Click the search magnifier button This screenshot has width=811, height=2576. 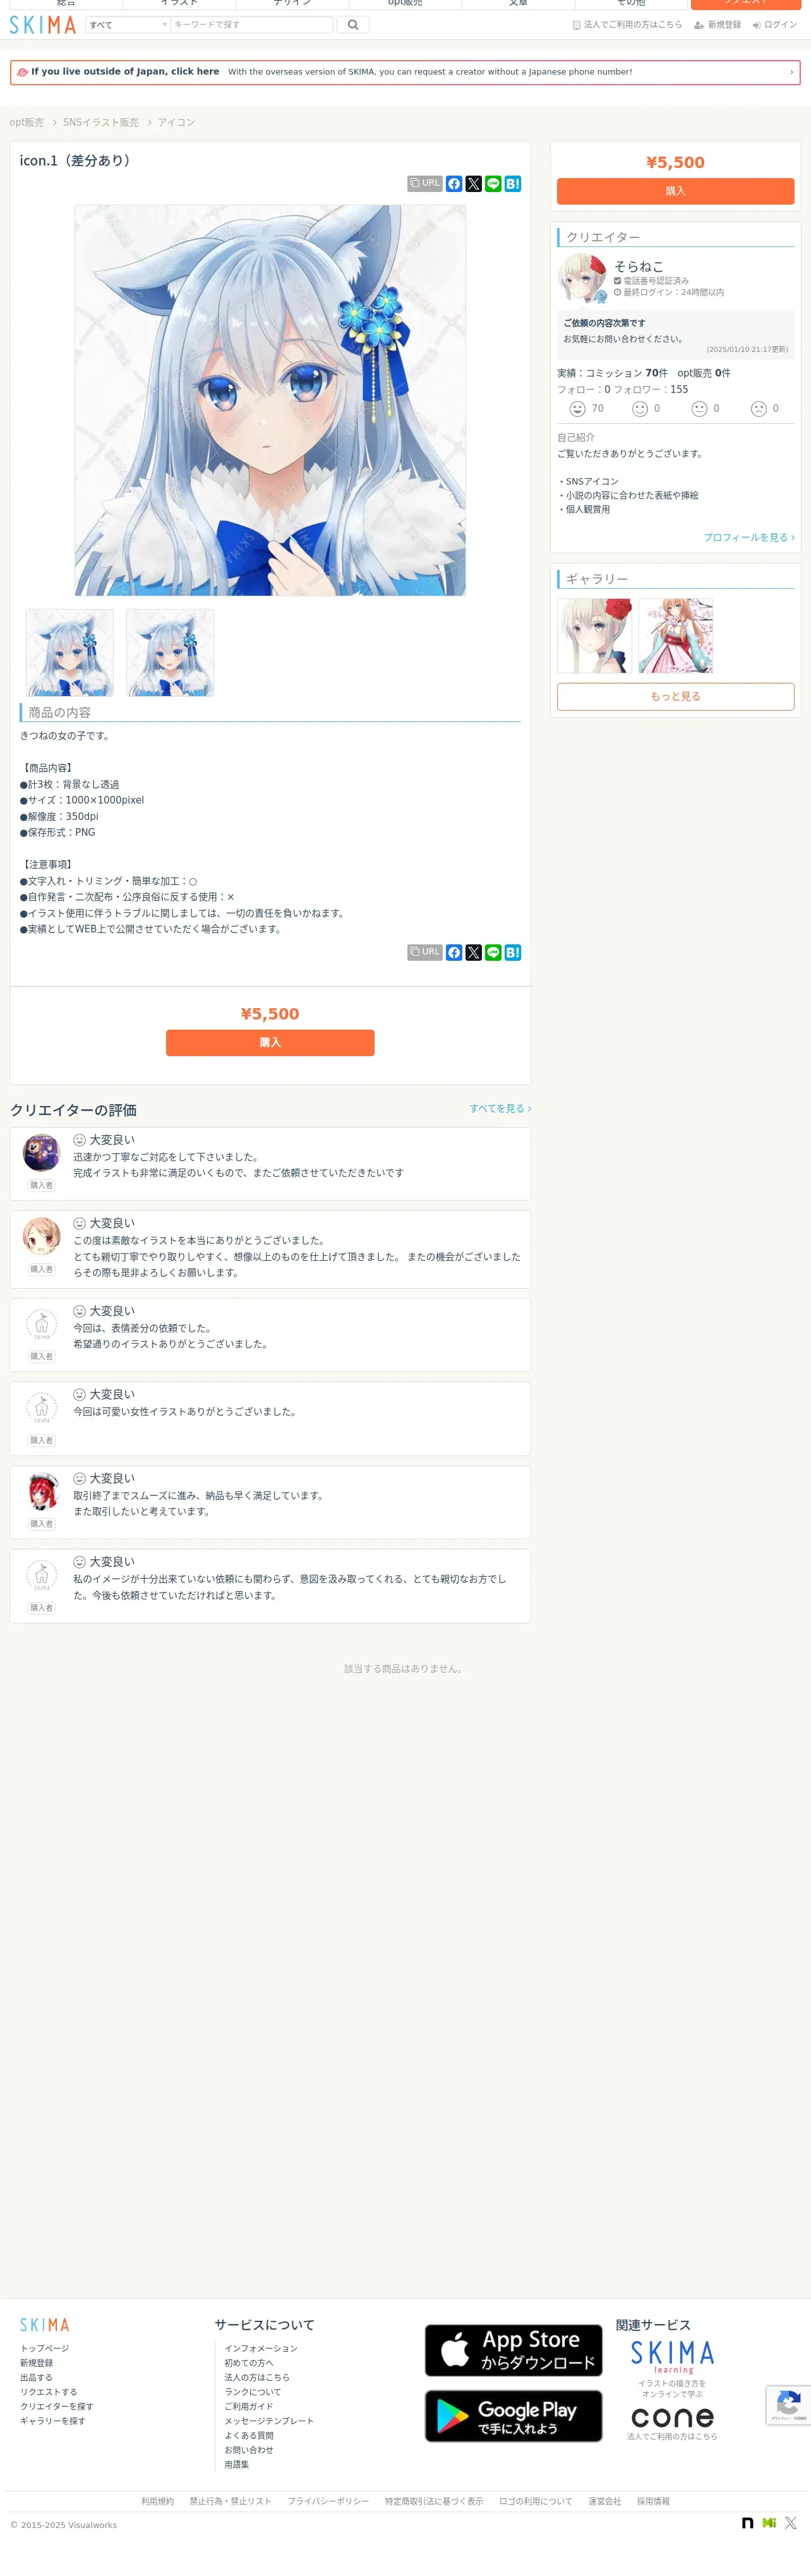[x=353, y=25]
